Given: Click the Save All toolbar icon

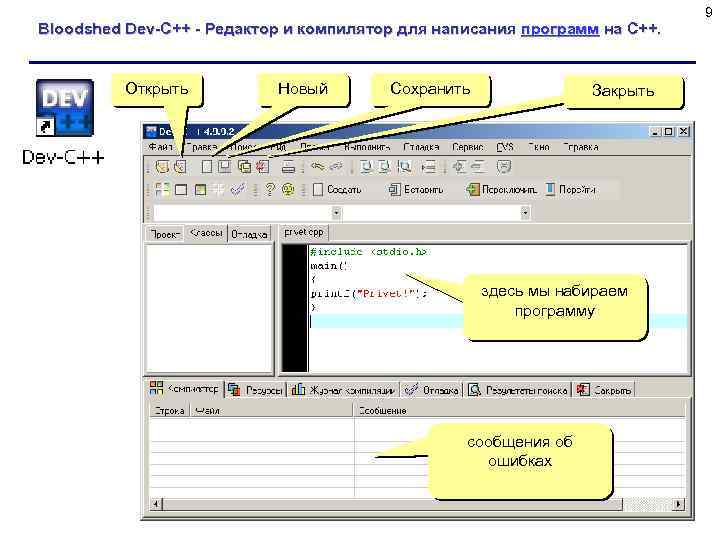Looking at the screenshot, I should [244, 167].
